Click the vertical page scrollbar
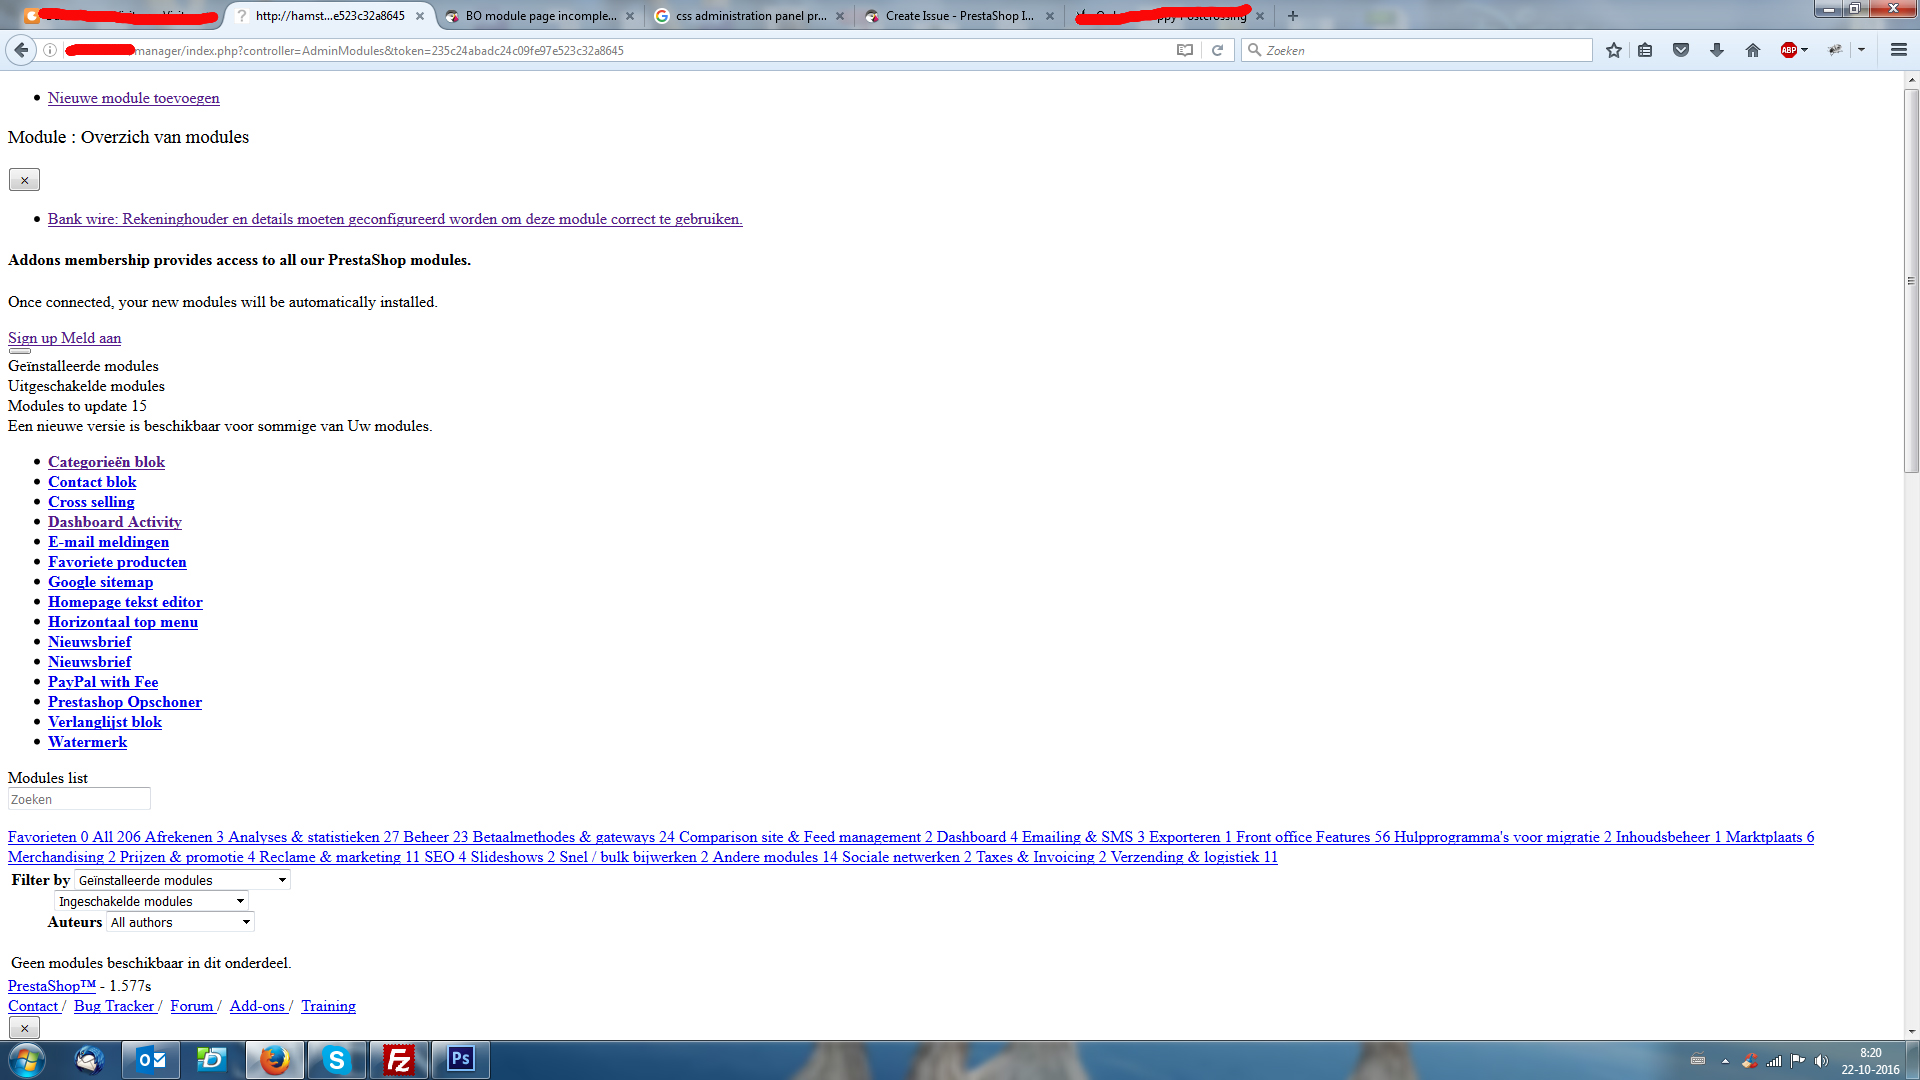The height and width of the screenshot is (1080, 1920). (1911, 280)
